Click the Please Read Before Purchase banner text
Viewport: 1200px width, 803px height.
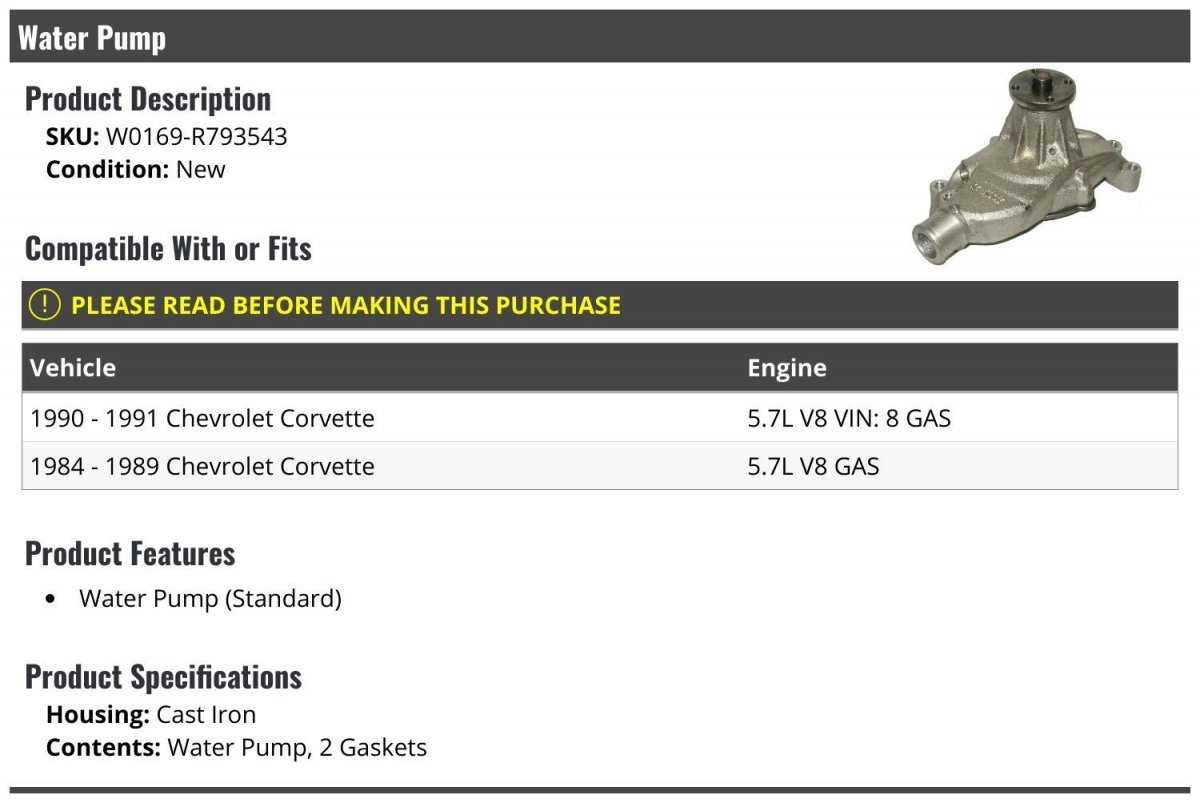[x=346, y=305]
